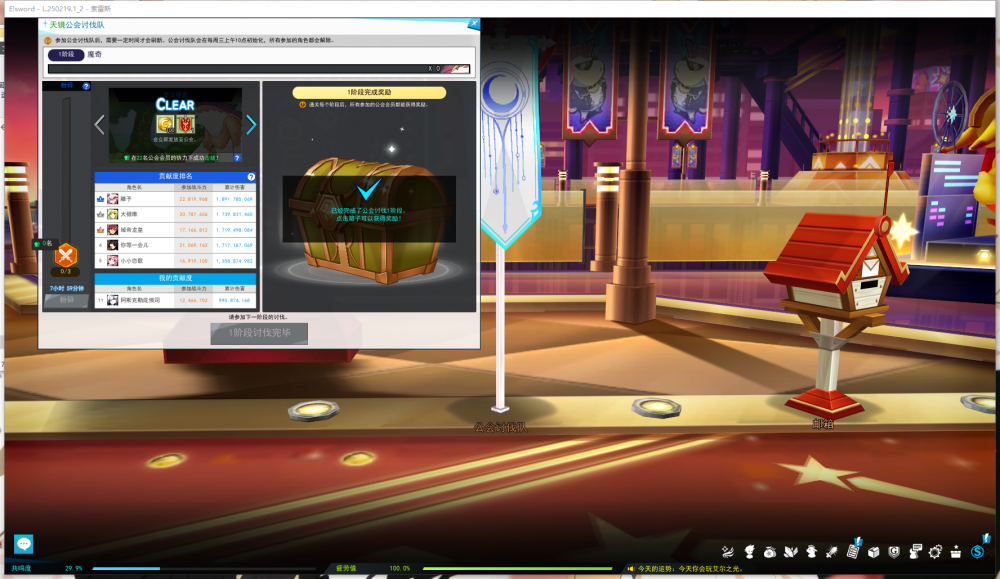Click the 疲劳值 green progress bar
The image size is (1000, 579).
[x=517, y=568]
